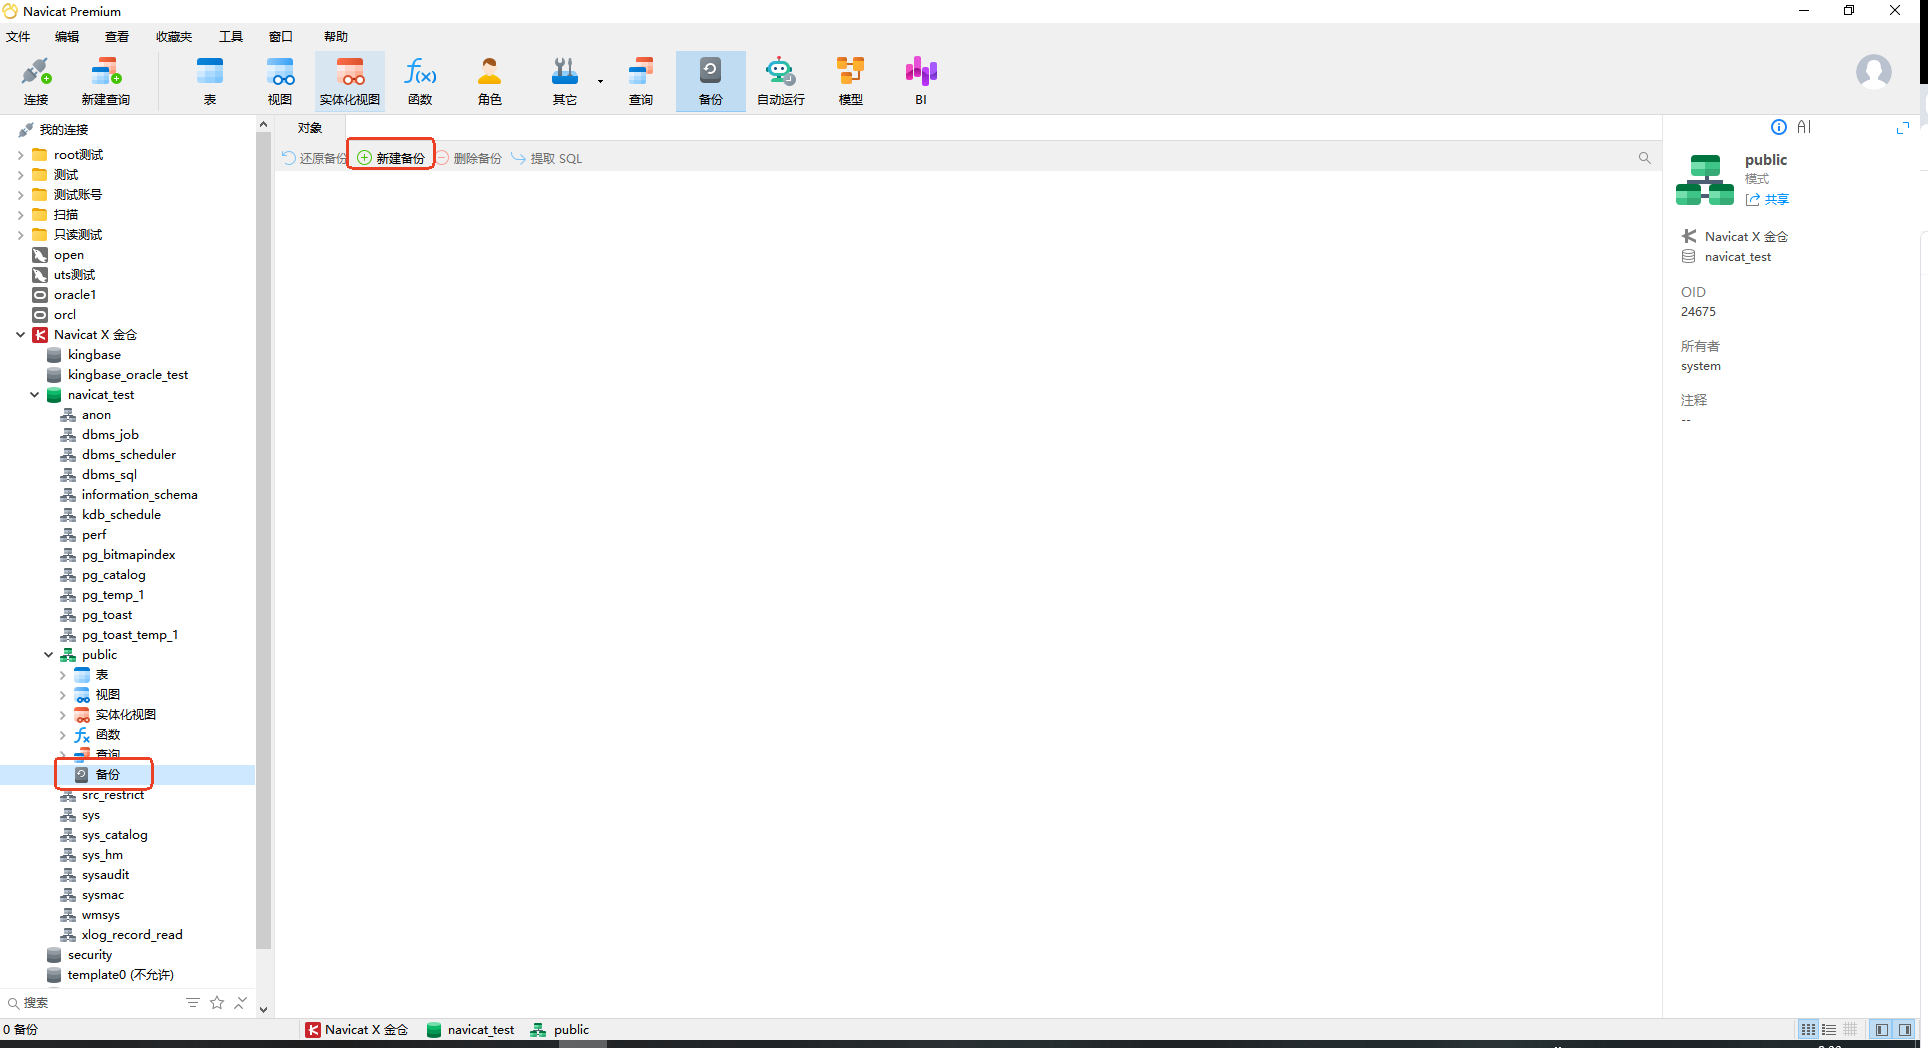The width and height of the screenshot is (1928, 1048).
Task: Open the 自动运行 (Automation) toolbar icon
Action: tap(781, 81)
